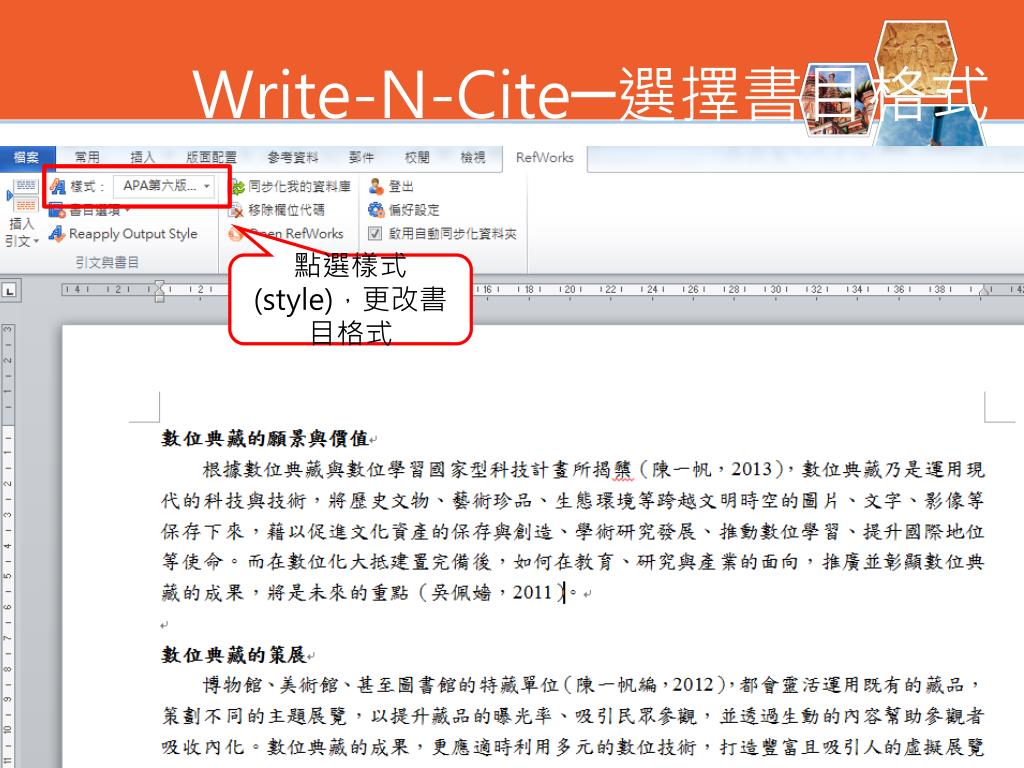Select the RefWorks ribbon tab
Viewport: 1024px width, 768px height.
coord(545,157)
